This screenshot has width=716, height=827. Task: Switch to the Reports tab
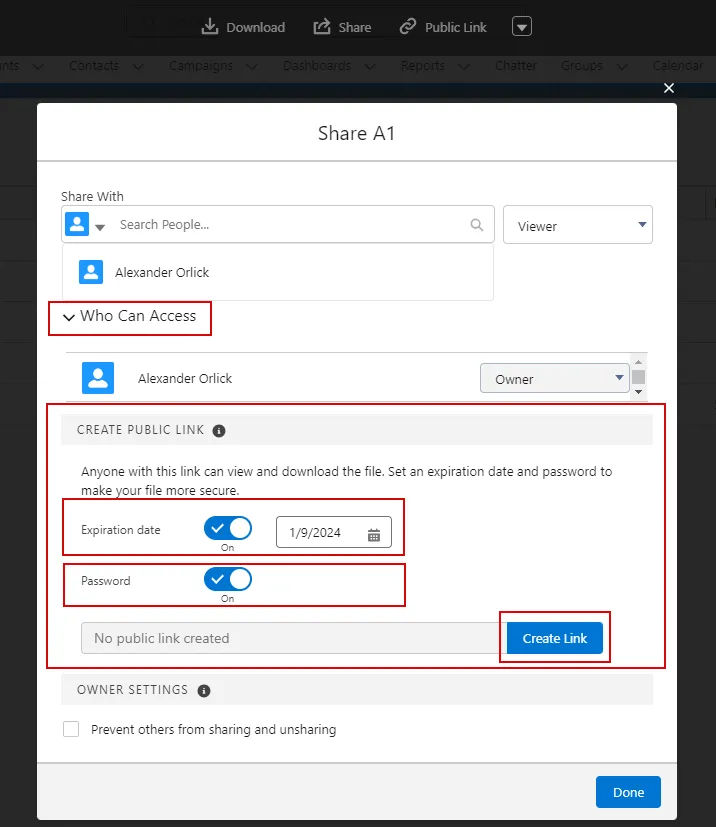click(x=424, y=66)
